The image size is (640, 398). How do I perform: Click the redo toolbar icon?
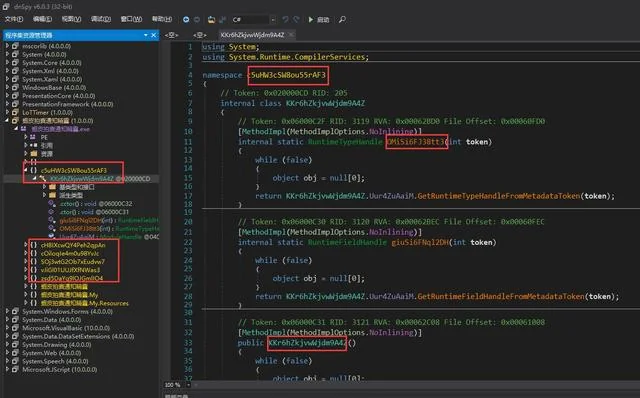pos(296,19)
